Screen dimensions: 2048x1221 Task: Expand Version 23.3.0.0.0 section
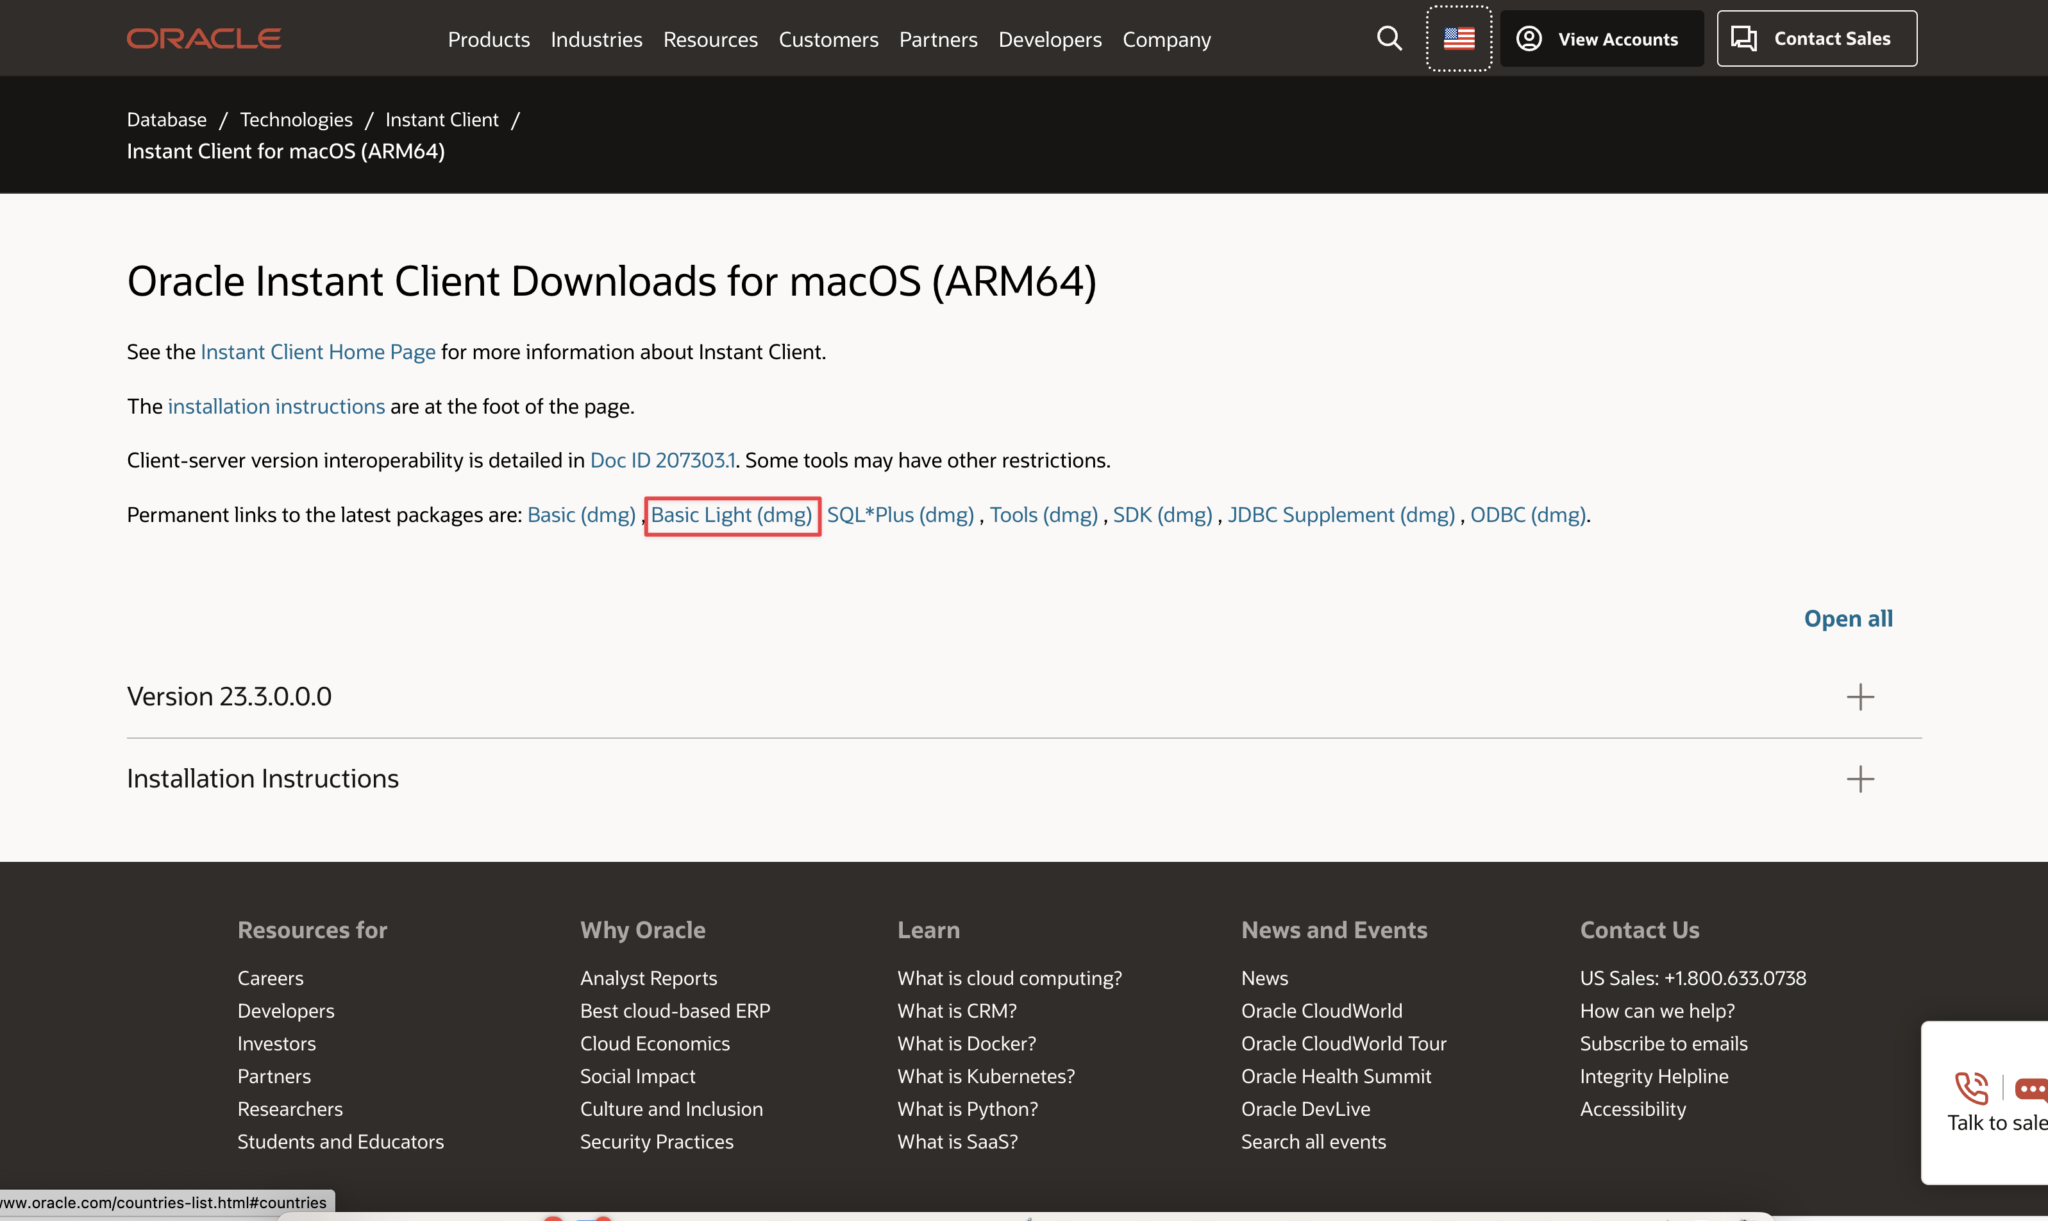1860,697
